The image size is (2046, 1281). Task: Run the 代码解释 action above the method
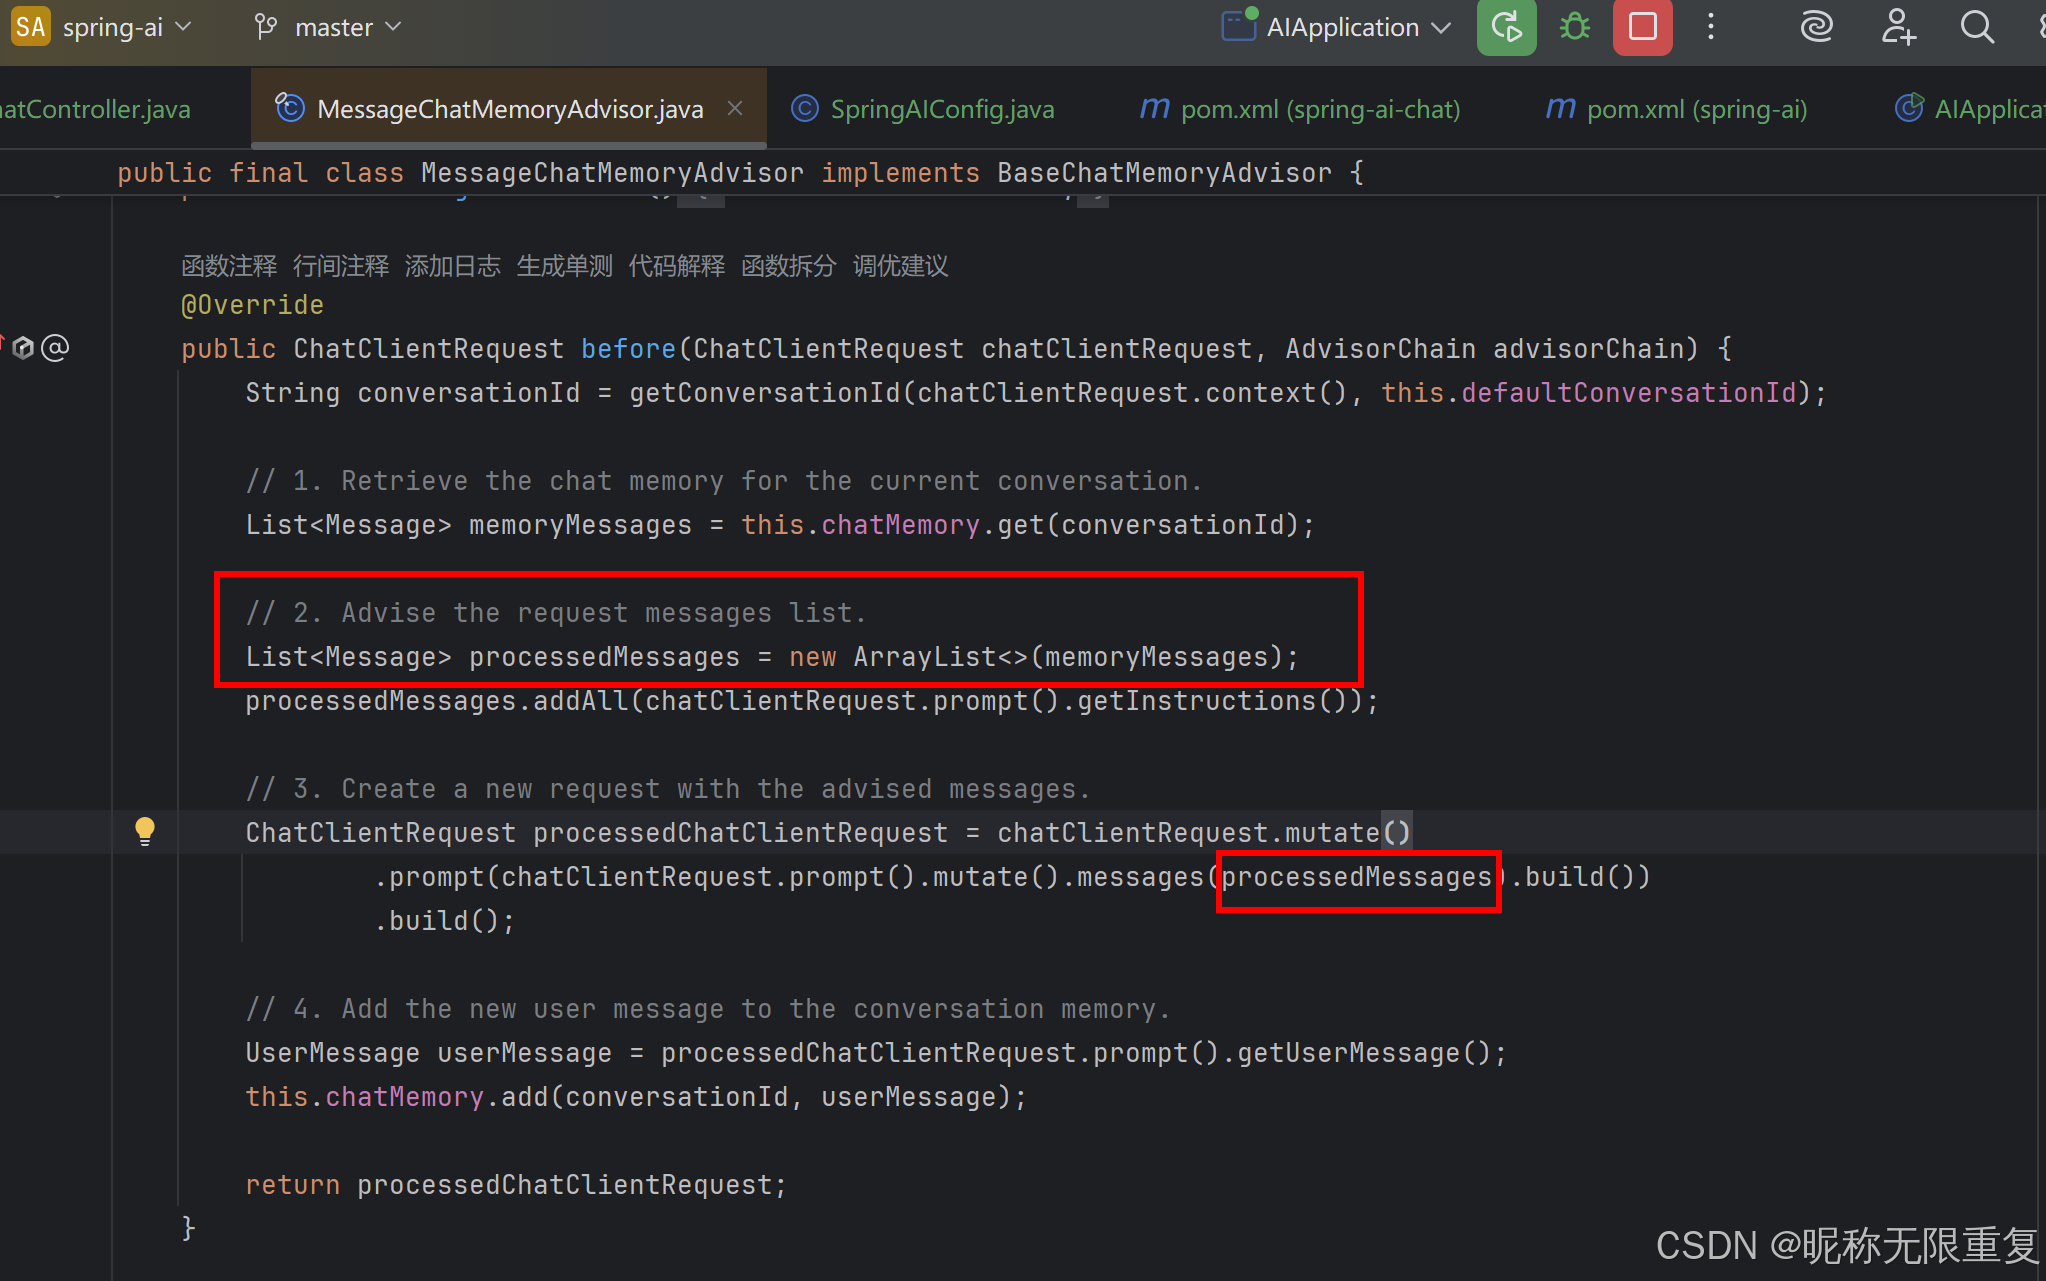pyautogui.click(x=676, y=265)
